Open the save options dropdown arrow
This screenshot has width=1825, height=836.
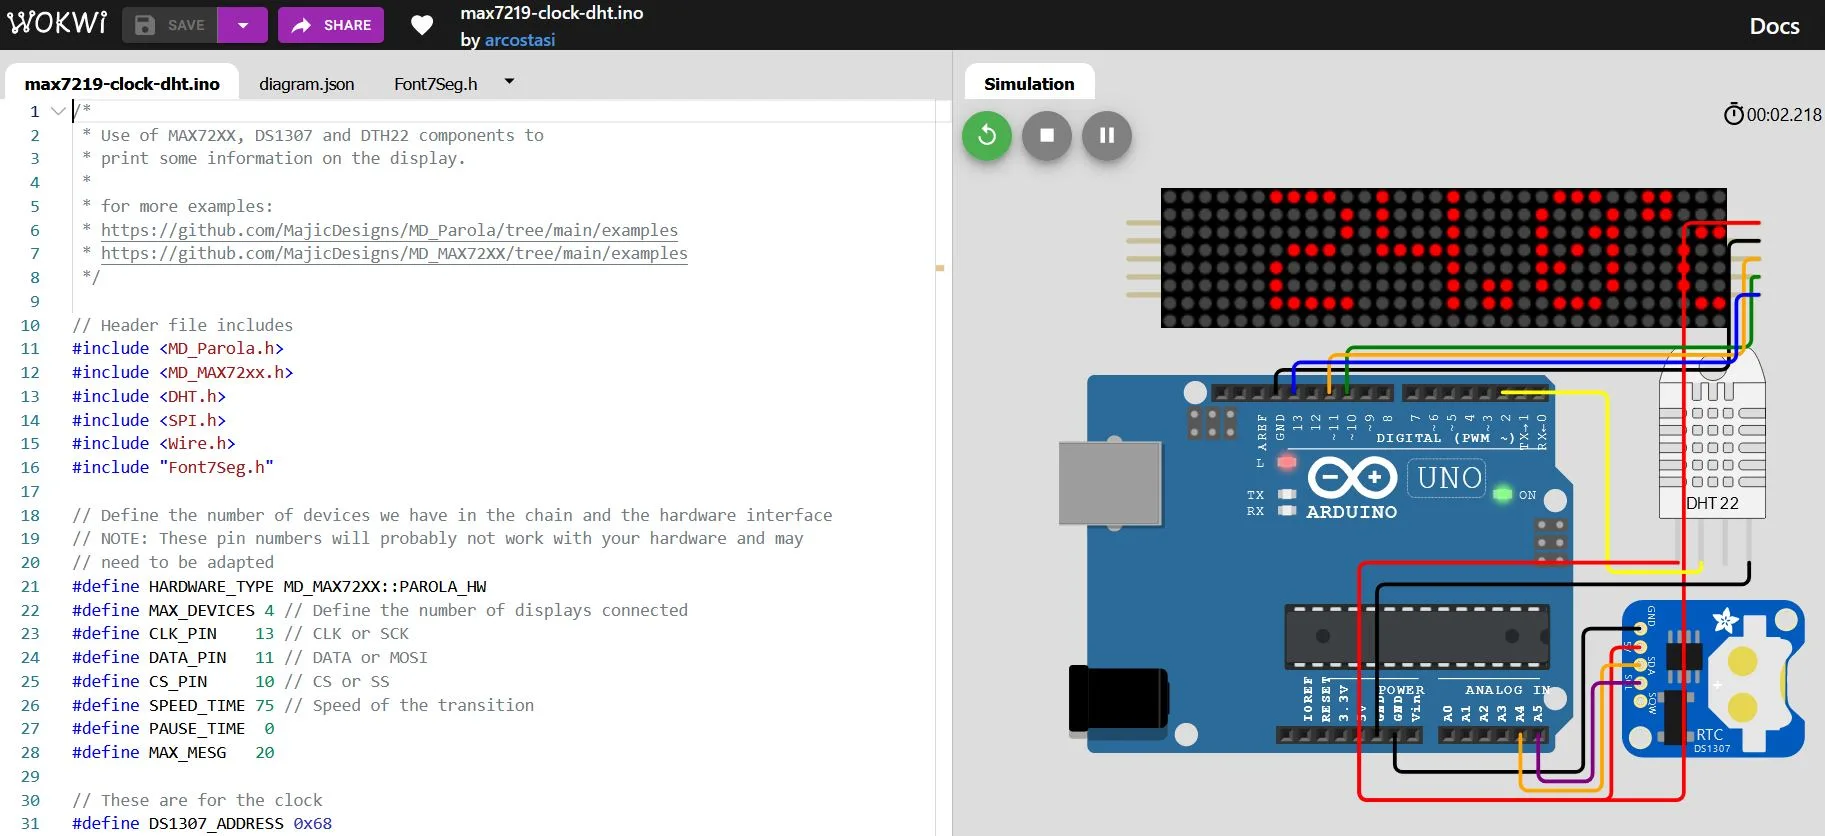pyautogui.click(x=243, y=25)
